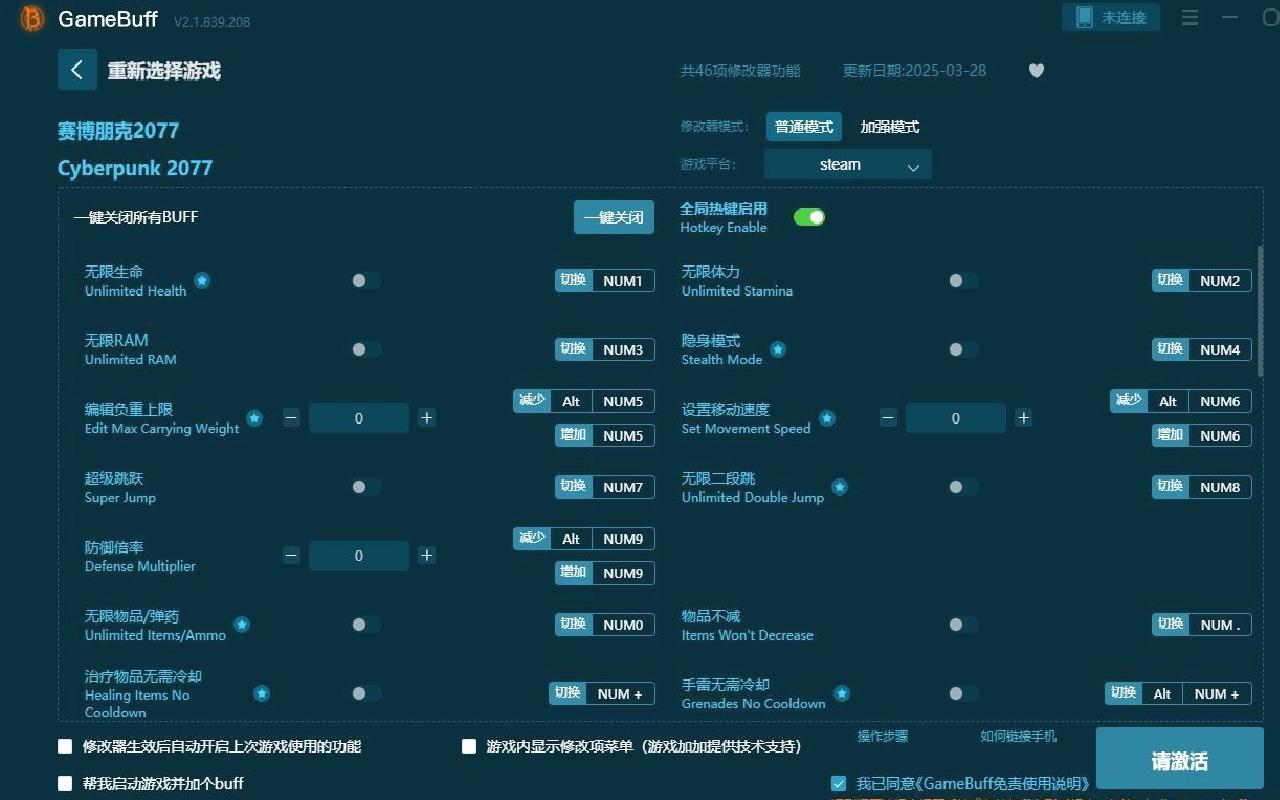Open the hamburger menu icon

point(1190,17)
